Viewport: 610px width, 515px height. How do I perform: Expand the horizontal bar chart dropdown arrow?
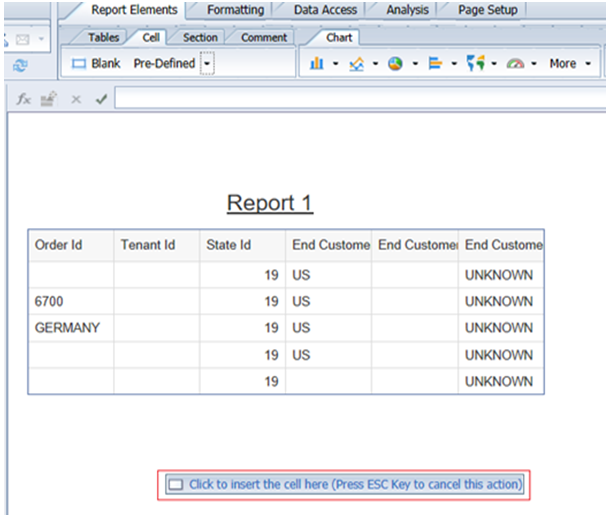coord(454,63)
